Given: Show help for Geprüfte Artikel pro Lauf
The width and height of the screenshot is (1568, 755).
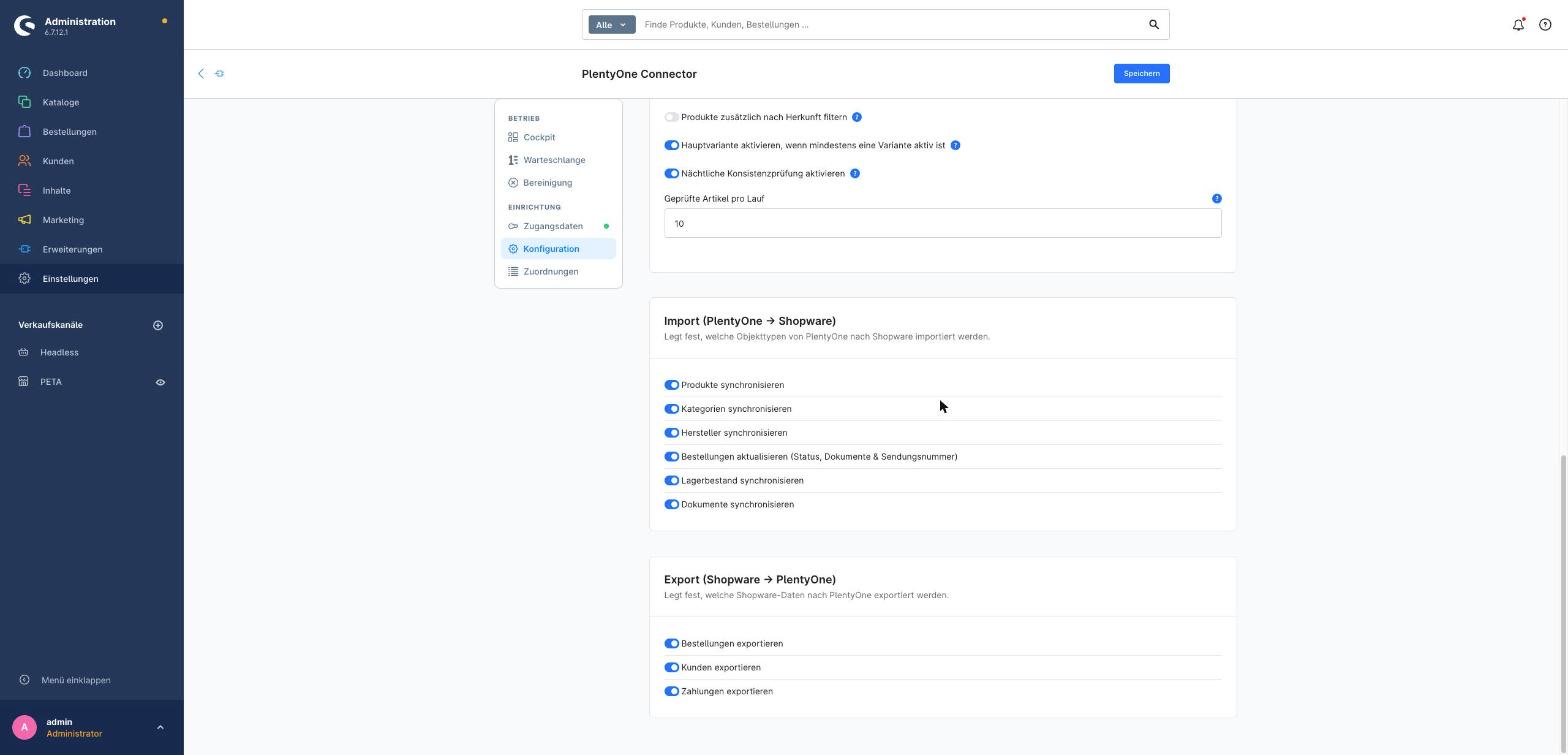Looking at the screenshot, I should click(1217, 199).
